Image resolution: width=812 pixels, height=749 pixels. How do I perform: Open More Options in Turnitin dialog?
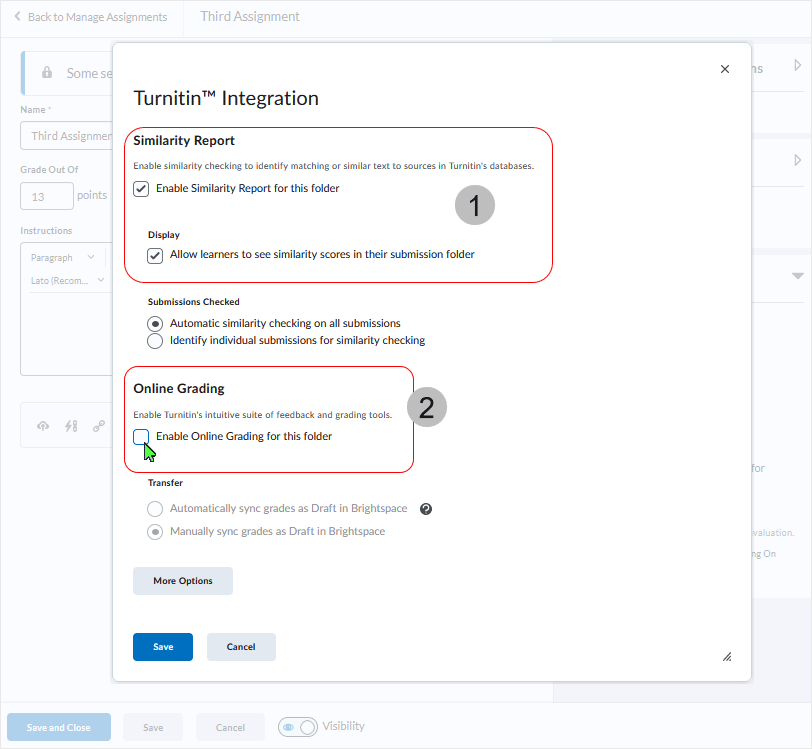pyautogui.click(x=183, y=581)
